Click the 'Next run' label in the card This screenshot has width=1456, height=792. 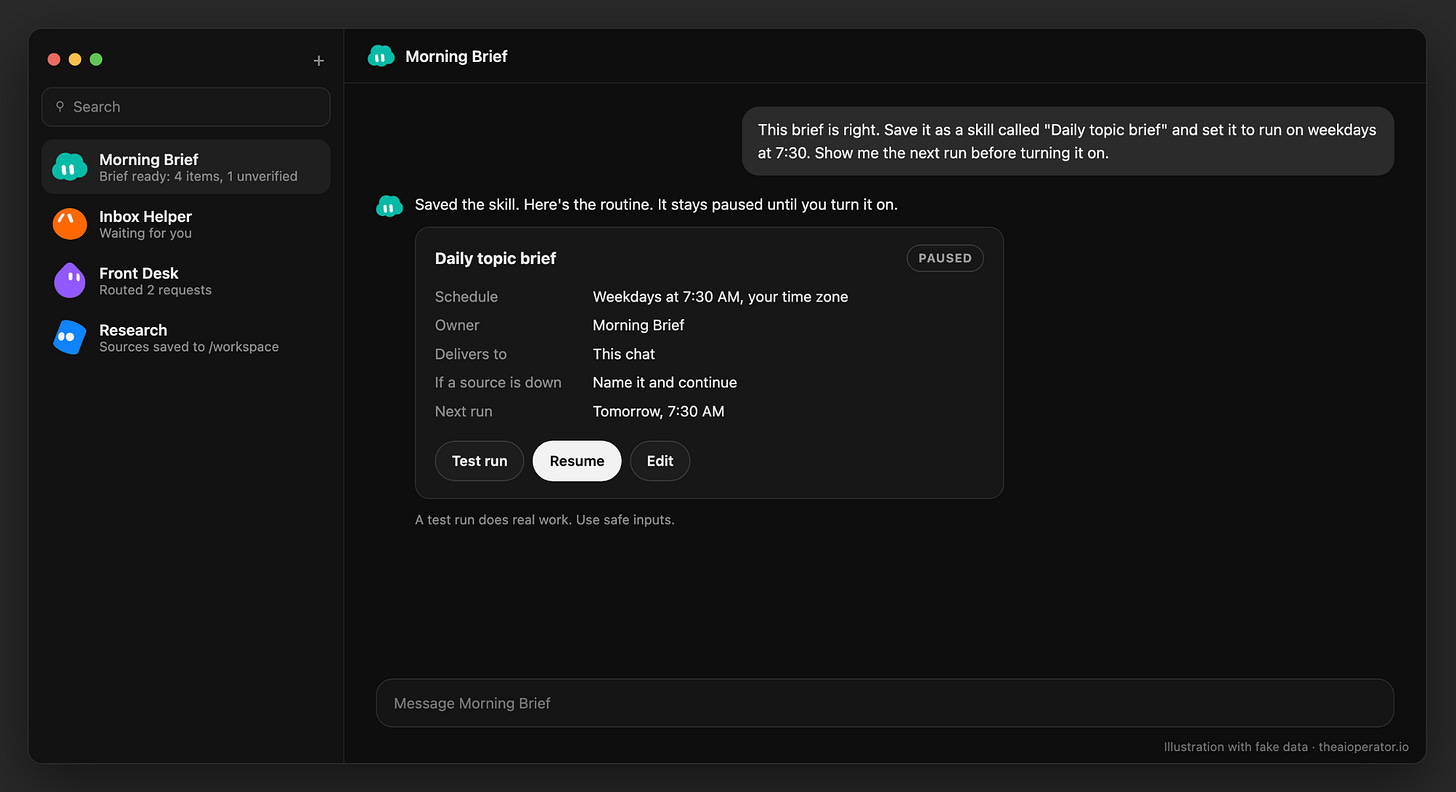(x=464, y=411)
